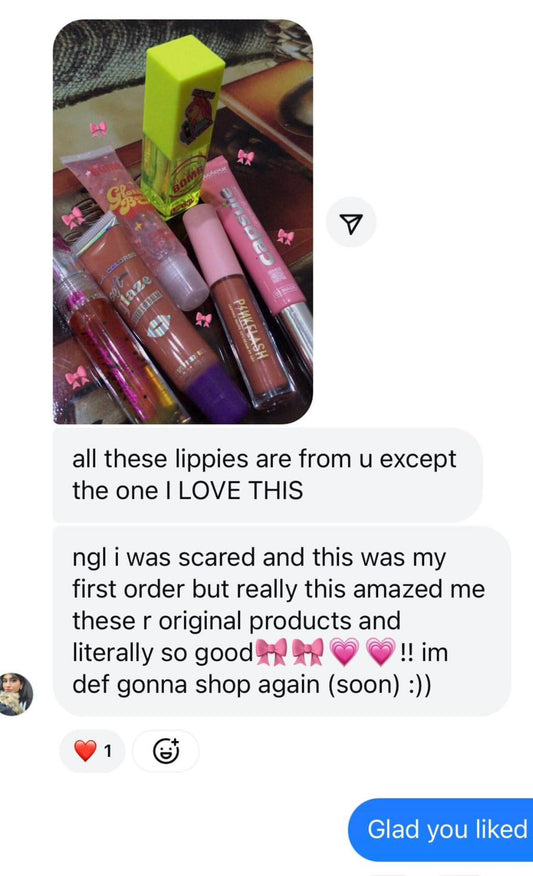The width and height of the screenshot is (533, 876).
Task: Click the red heart reaction on message
Action: point(85,750)
